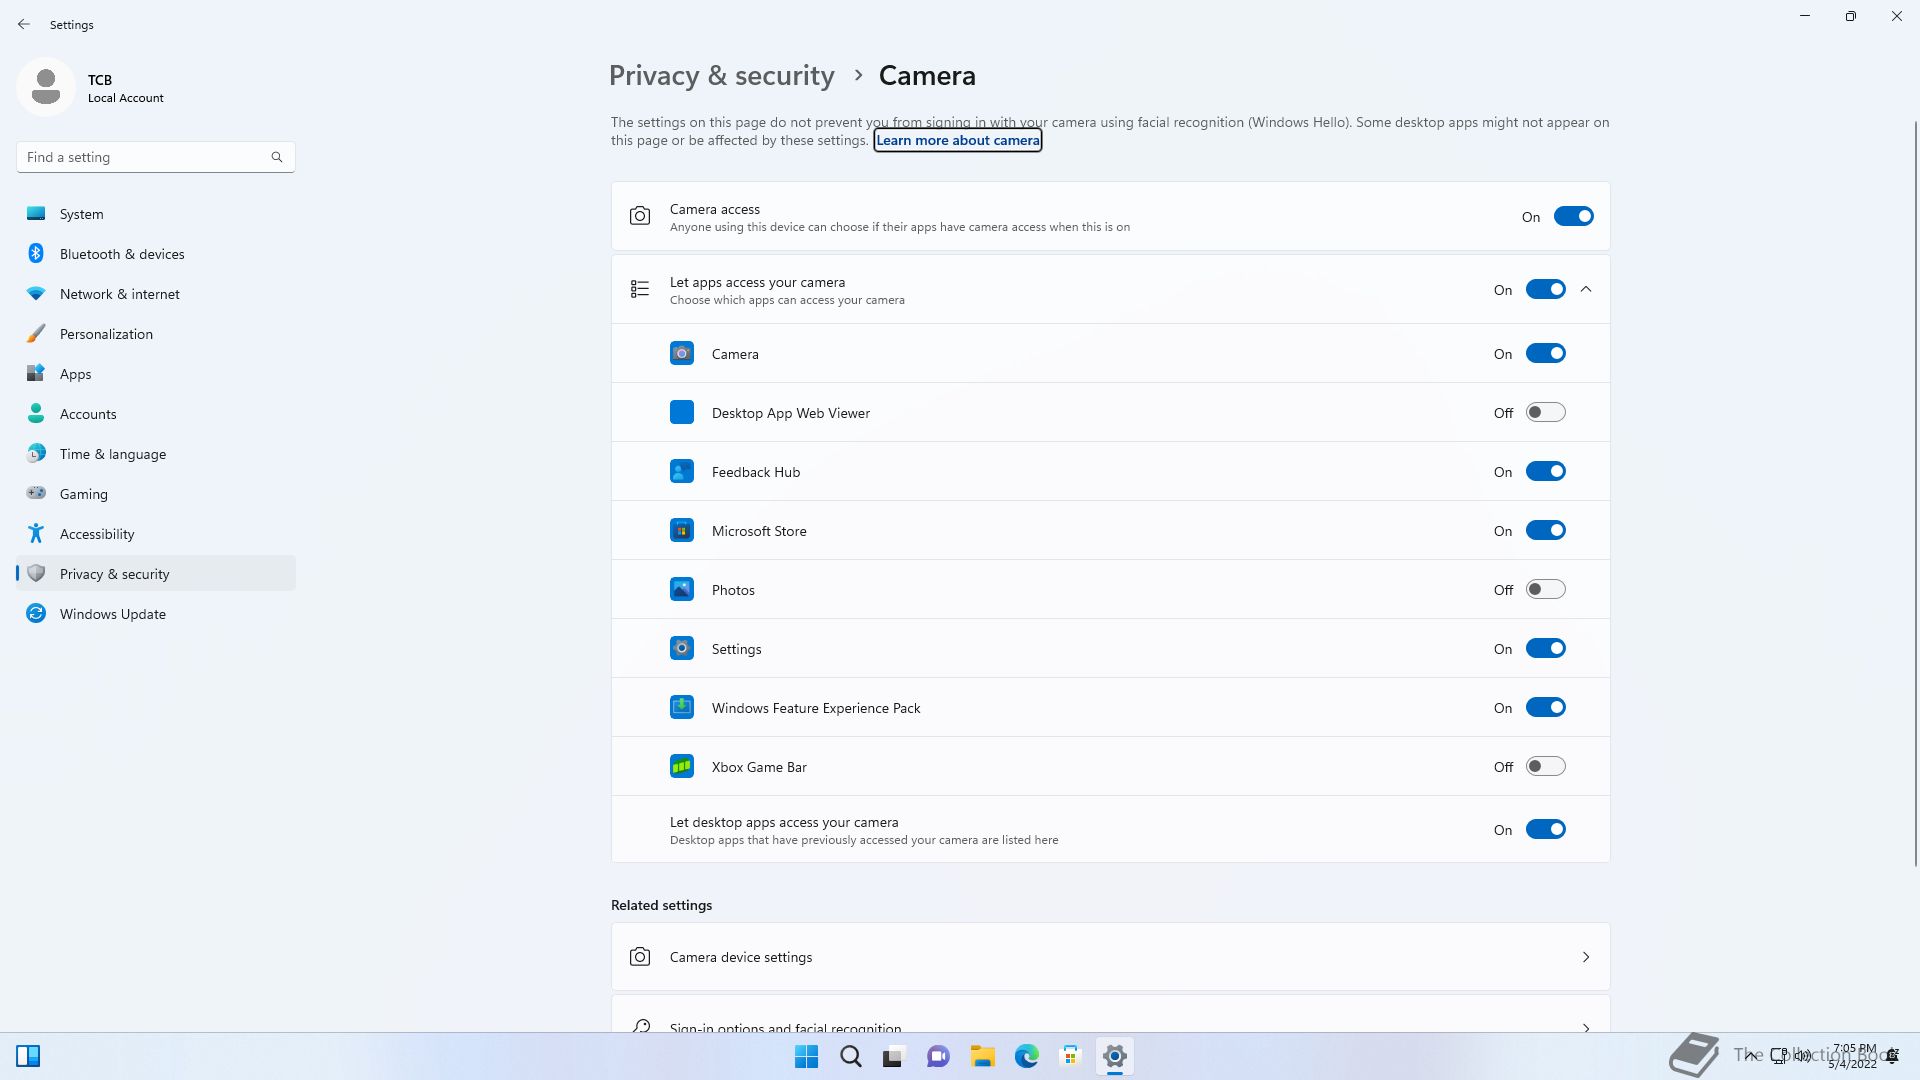Click the Settings gear in taskbar
This screenshot has width=1920, height=1080.
[x=1115, y=1056]
